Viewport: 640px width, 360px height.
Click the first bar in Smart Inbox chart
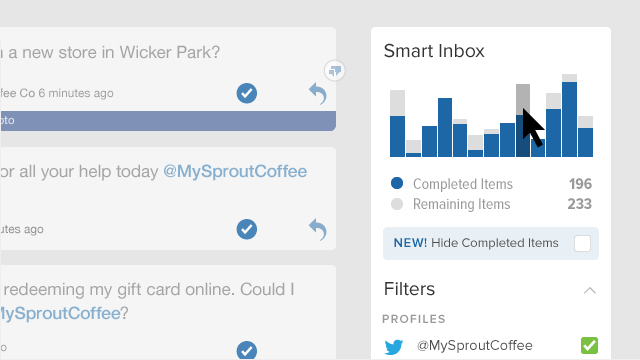397,123
